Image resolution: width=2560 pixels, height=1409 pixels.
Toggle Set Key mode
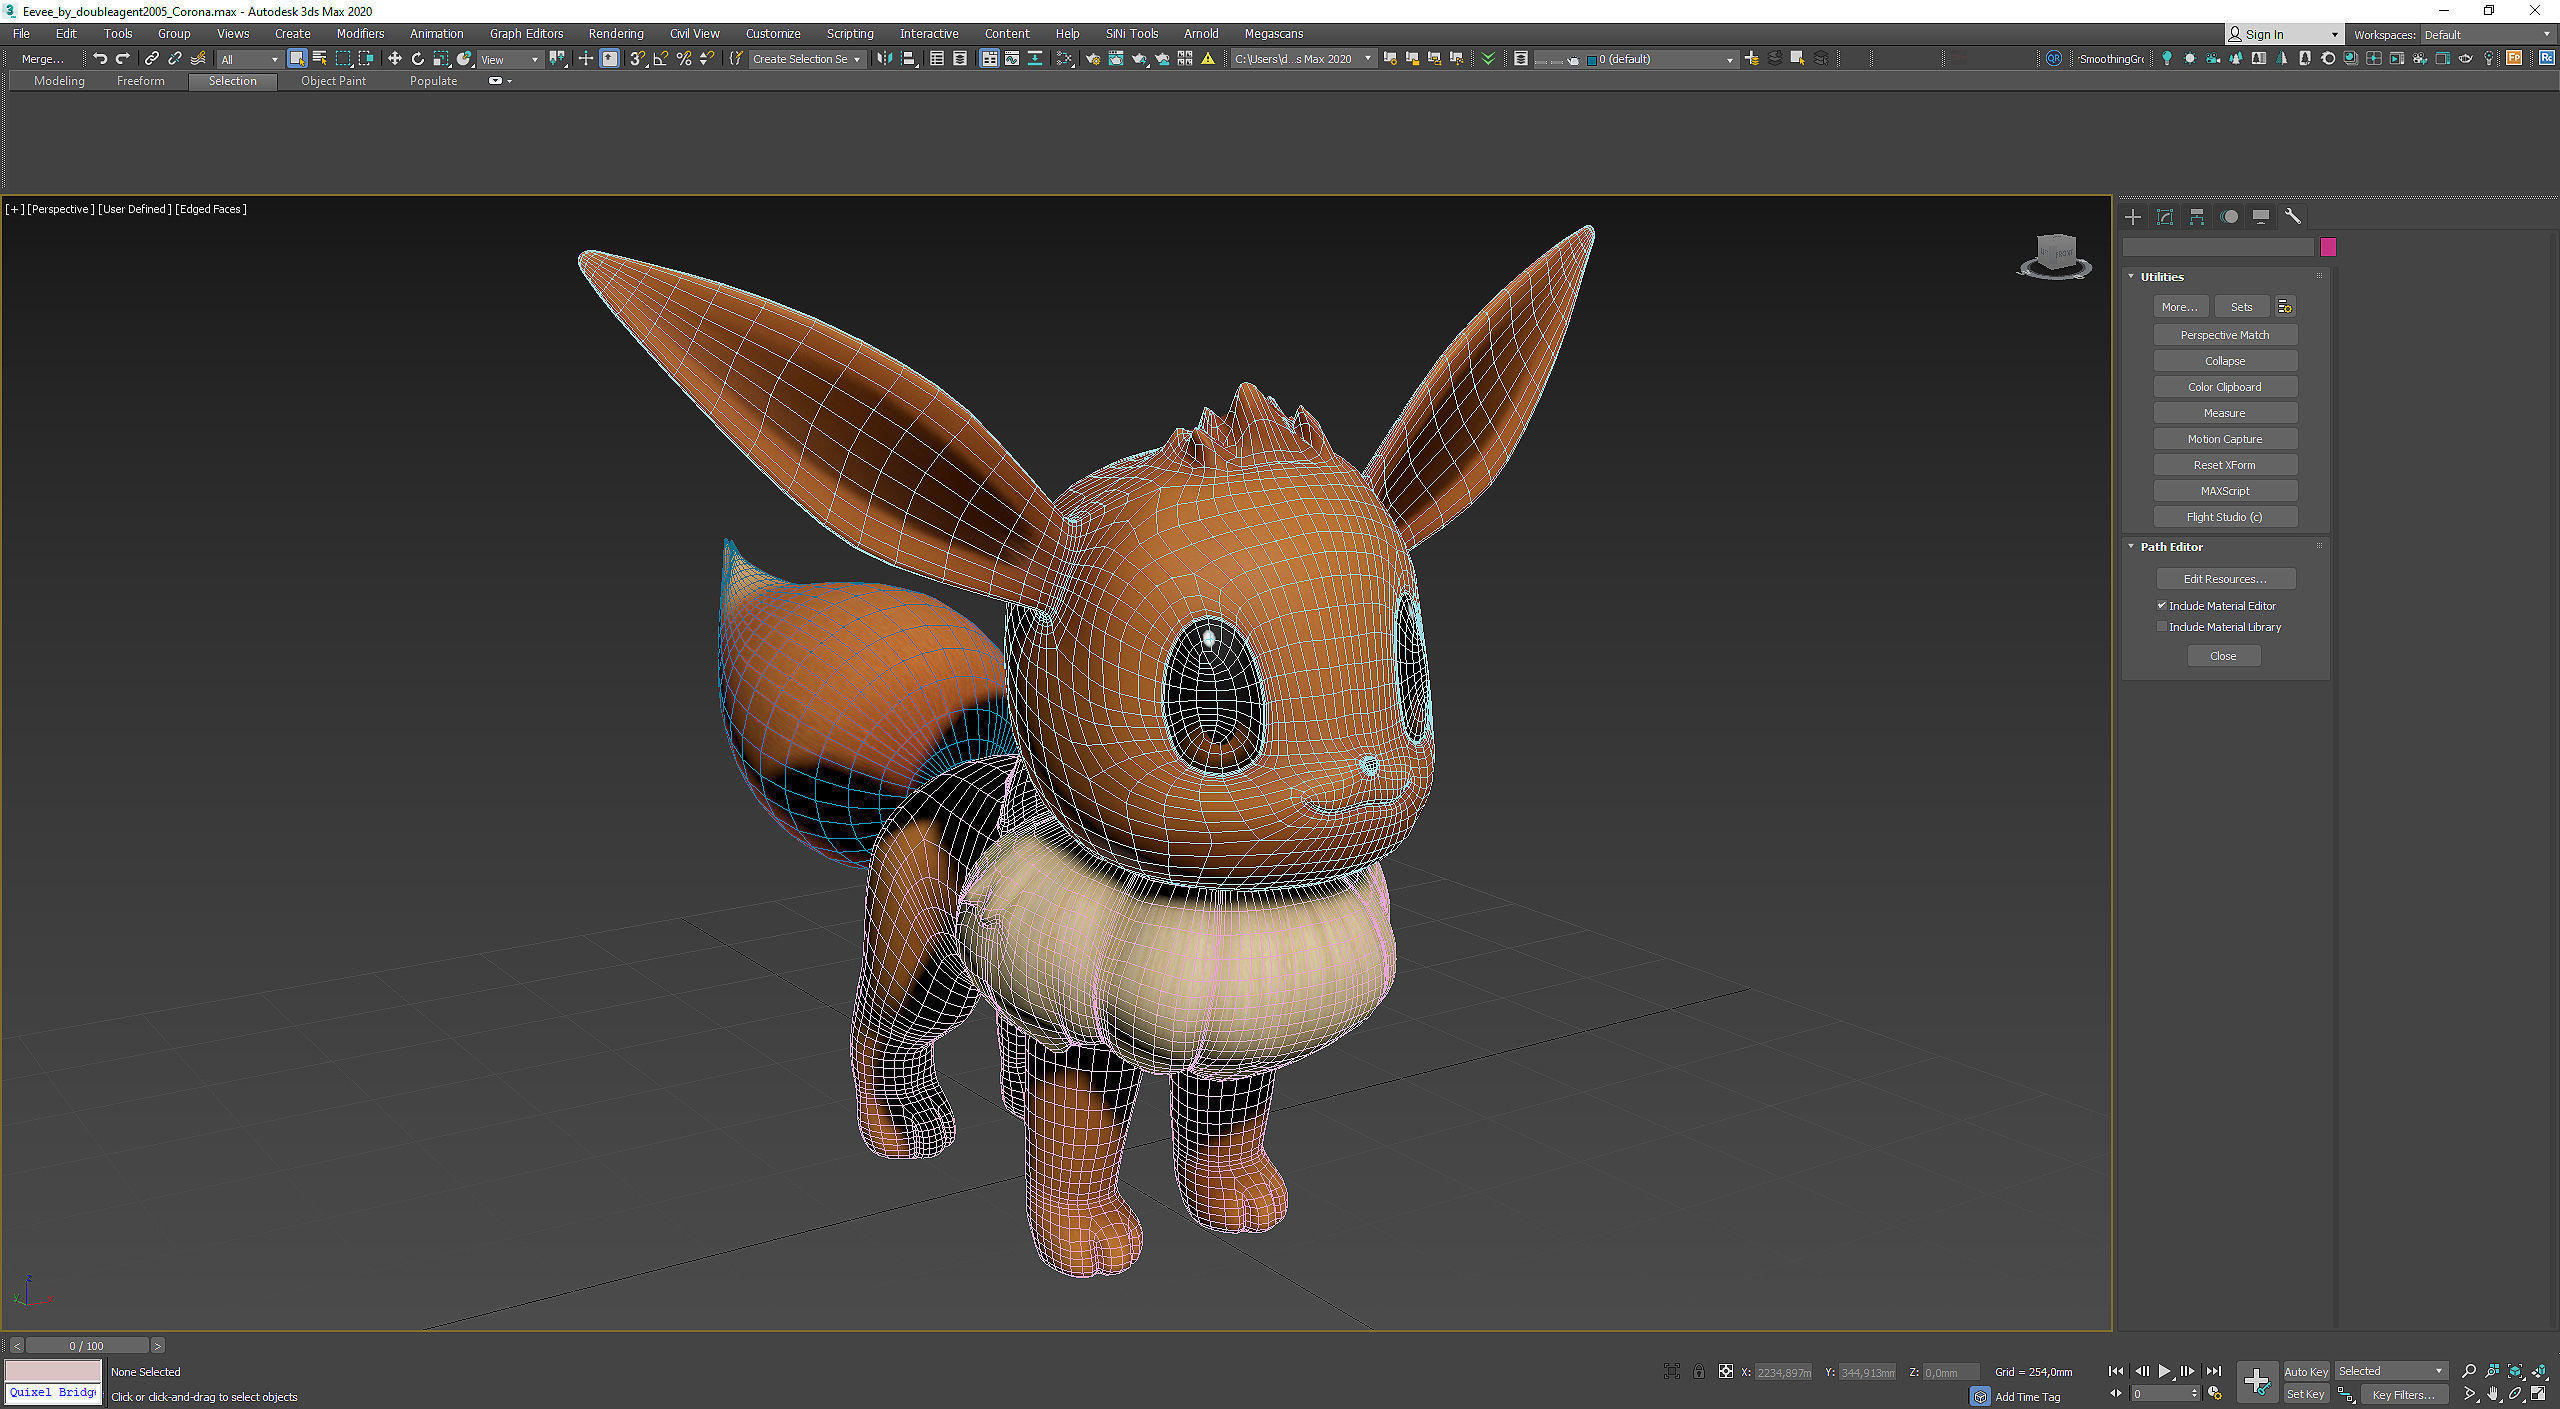[x=2306, y=1394]
